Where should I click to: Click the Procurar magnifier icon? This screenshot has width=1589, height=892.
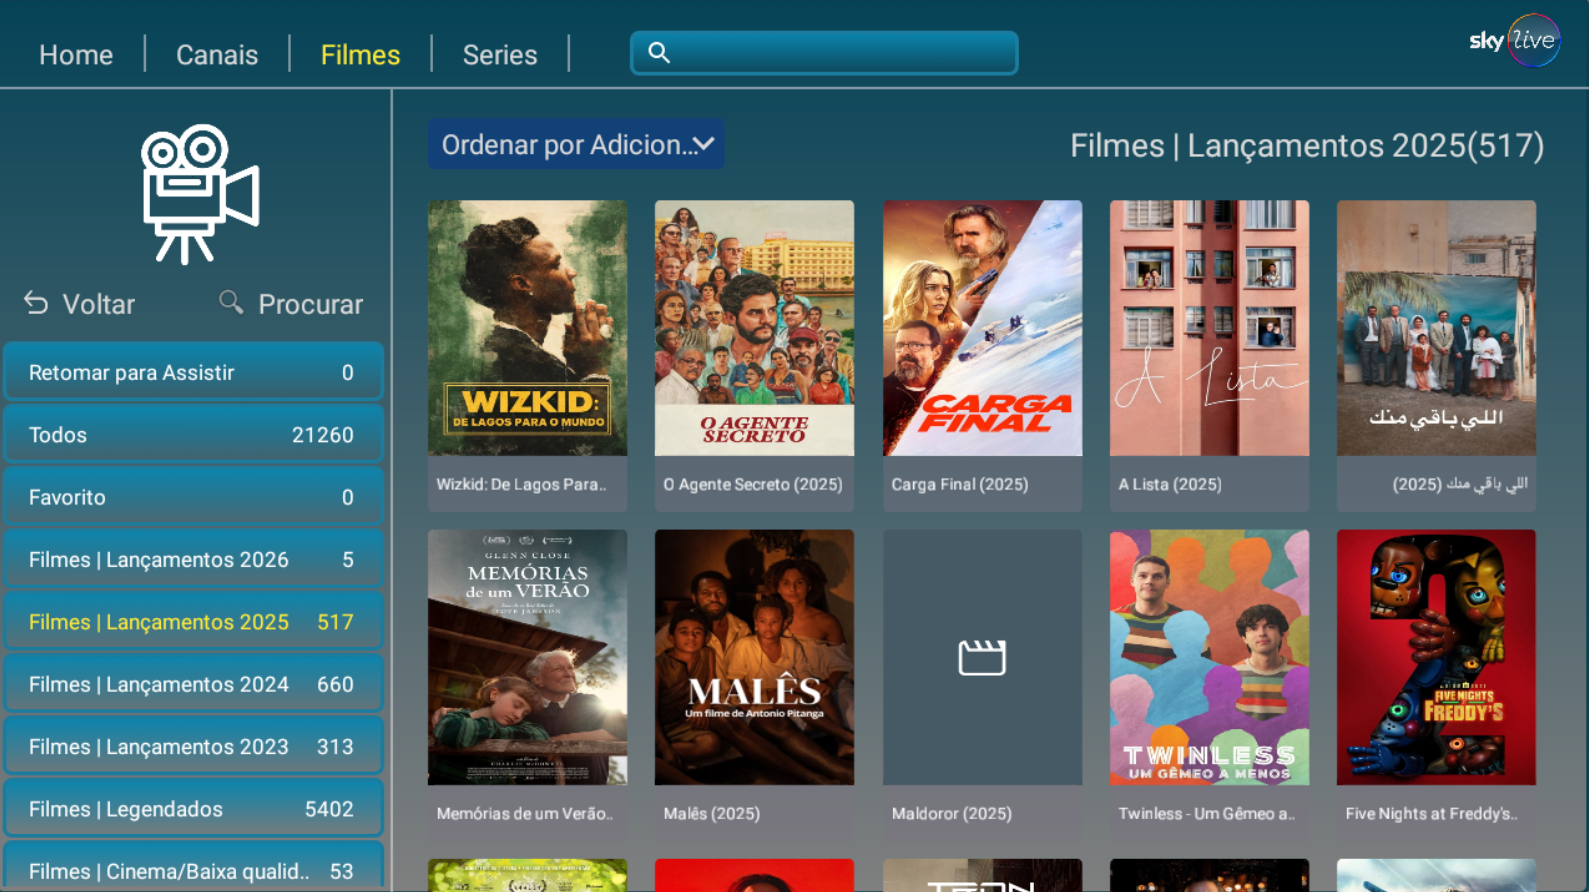tap(231, 302)
